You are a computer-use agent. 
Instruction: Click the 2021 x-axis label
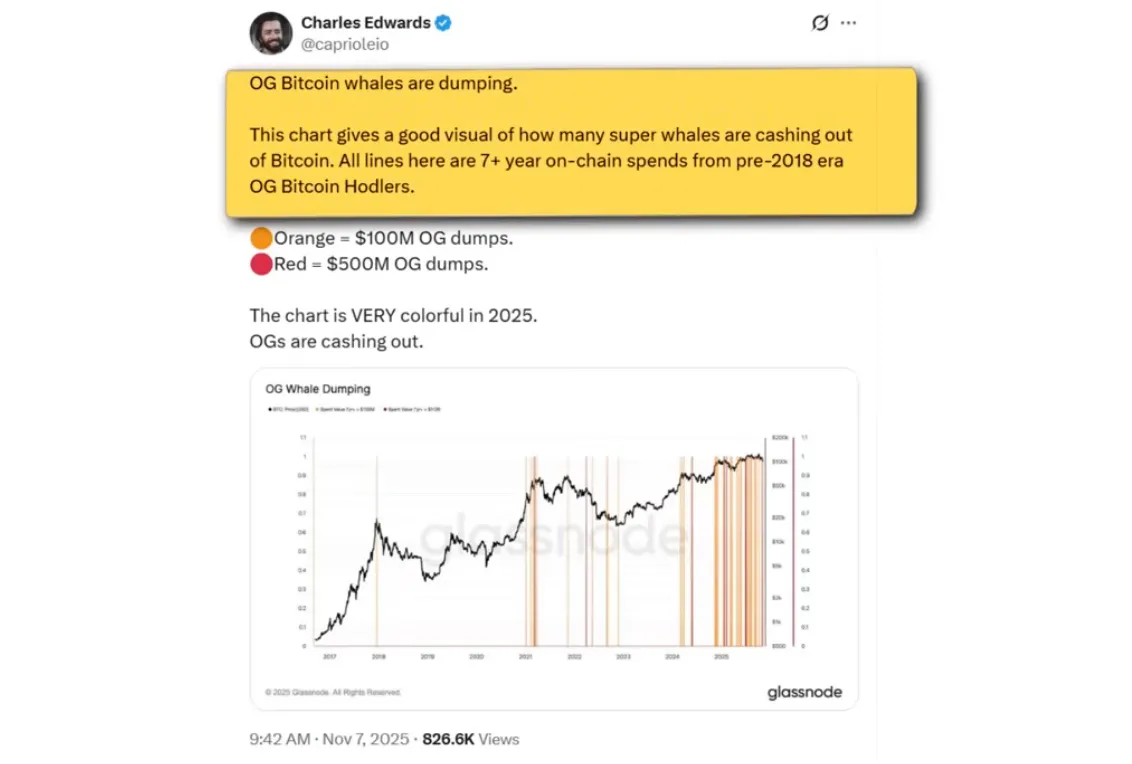coord(525,657)
